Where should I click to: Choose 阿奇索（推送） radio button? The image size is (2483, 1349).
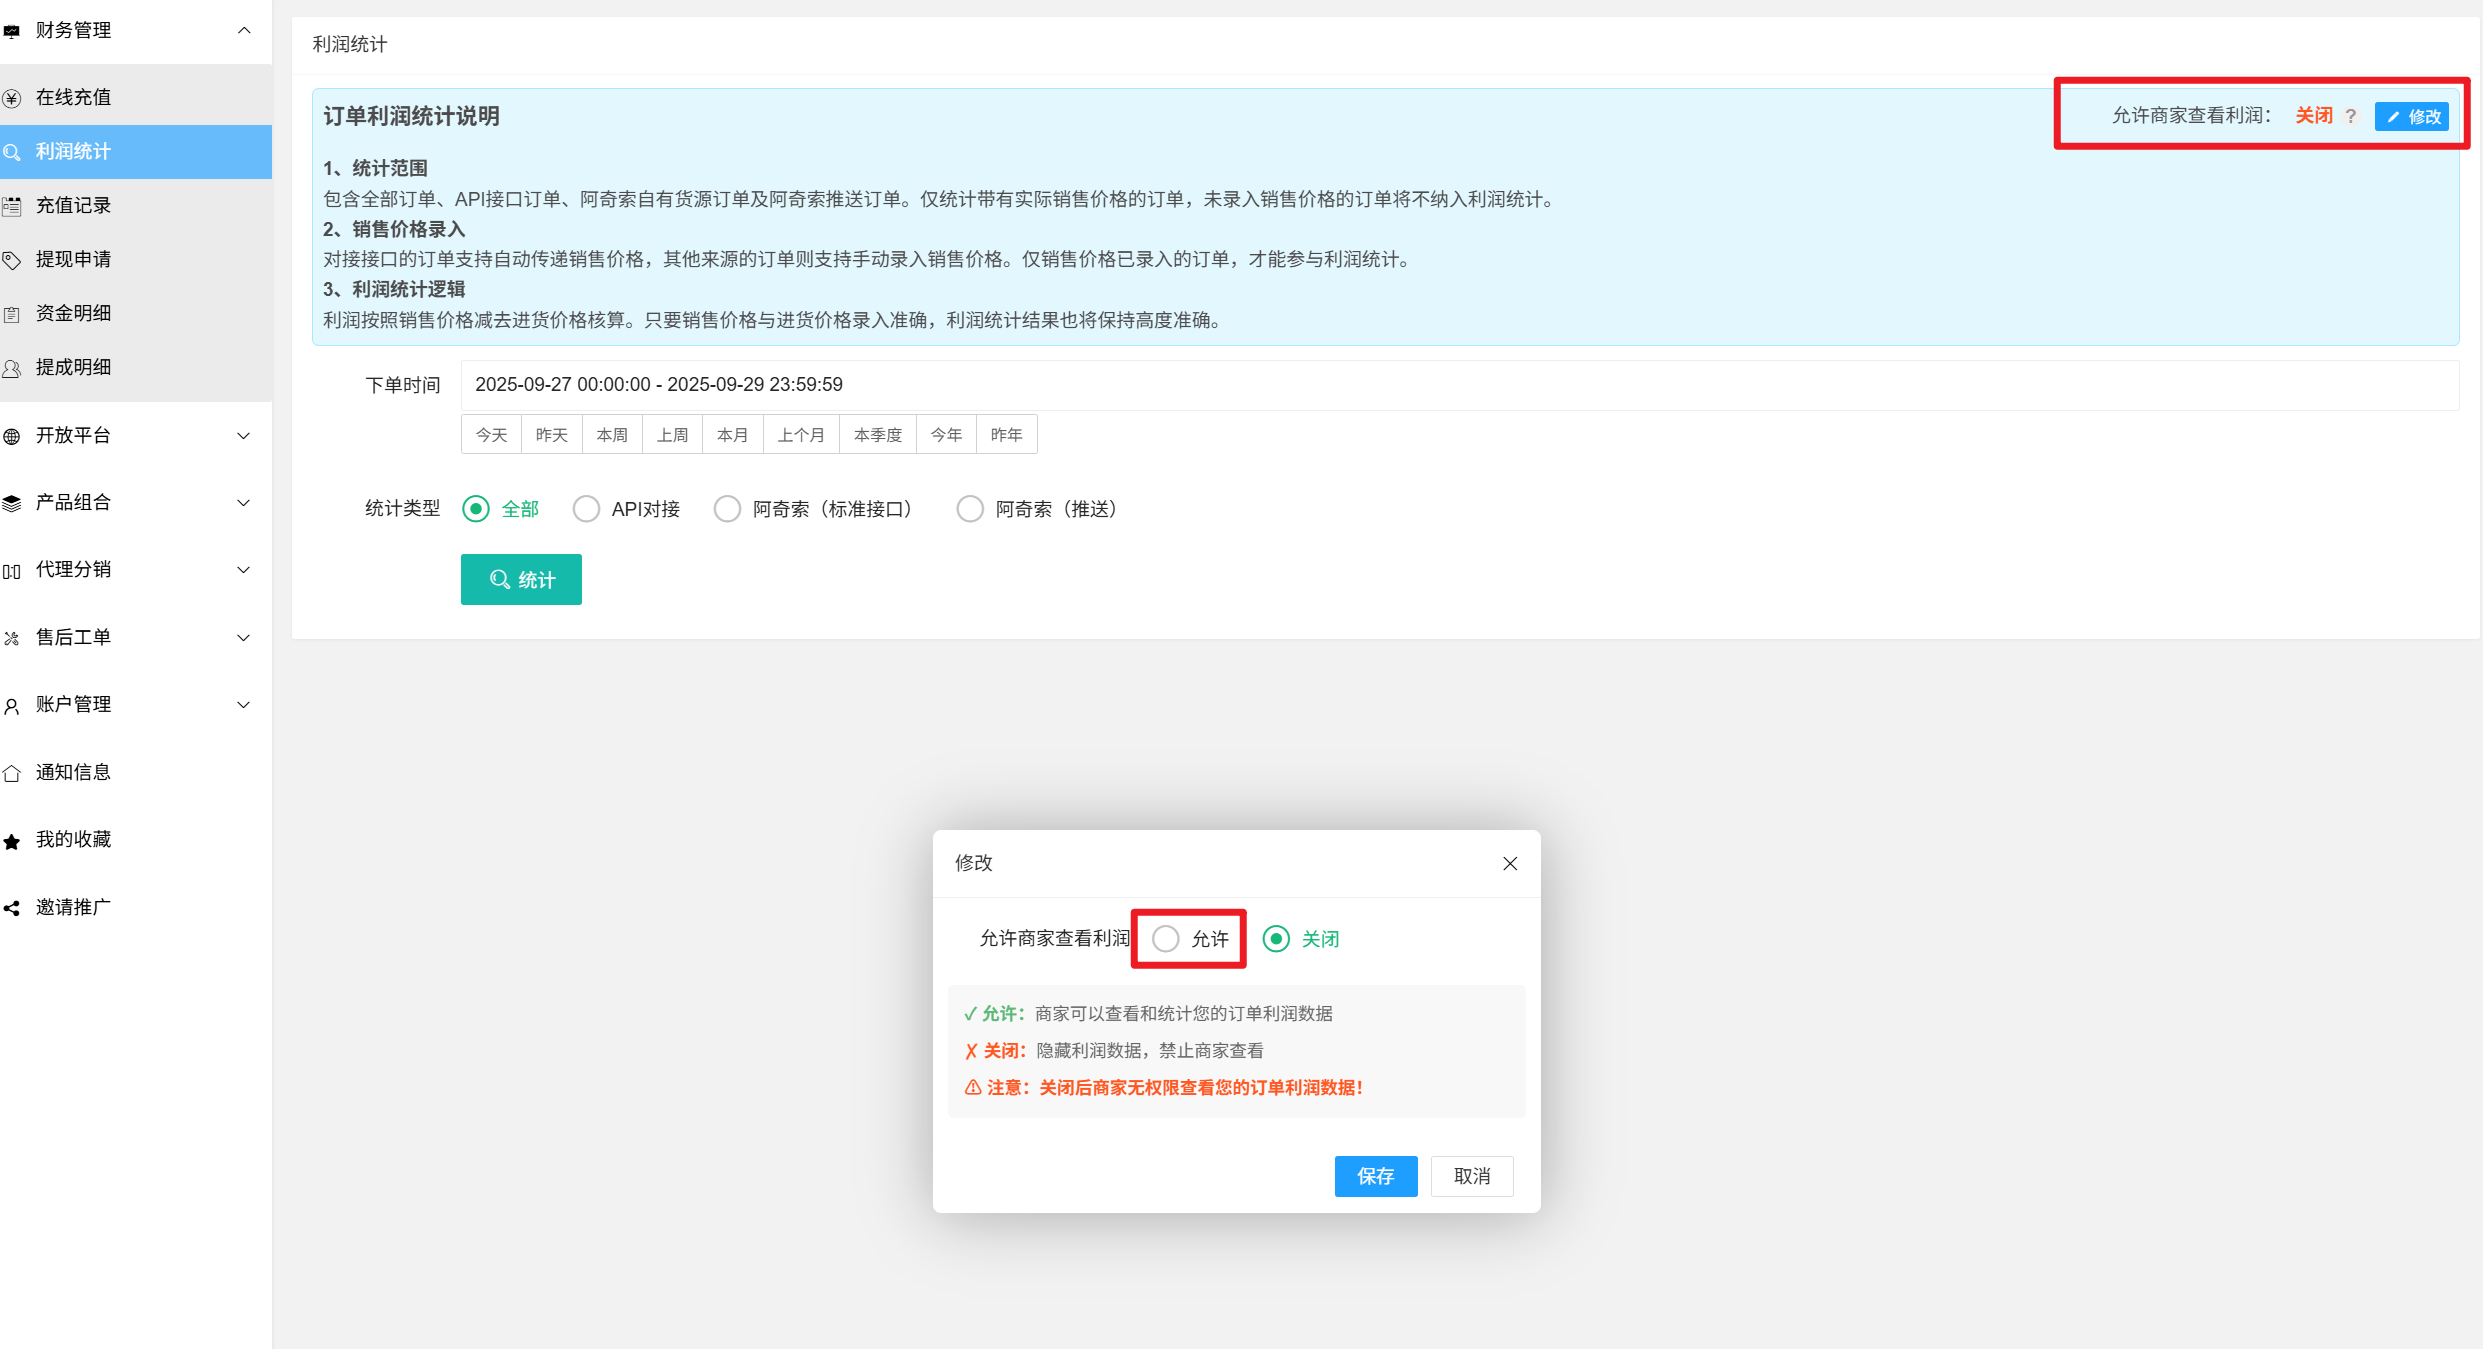pyautogui.click(x=970, y=509)
